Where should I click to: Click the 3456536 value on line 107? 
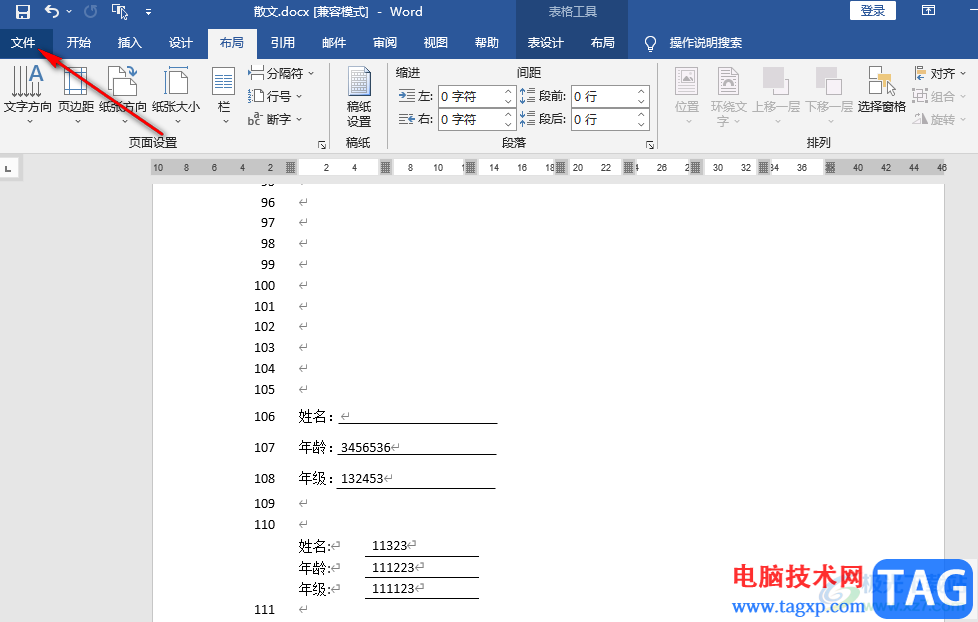(366, 447)
